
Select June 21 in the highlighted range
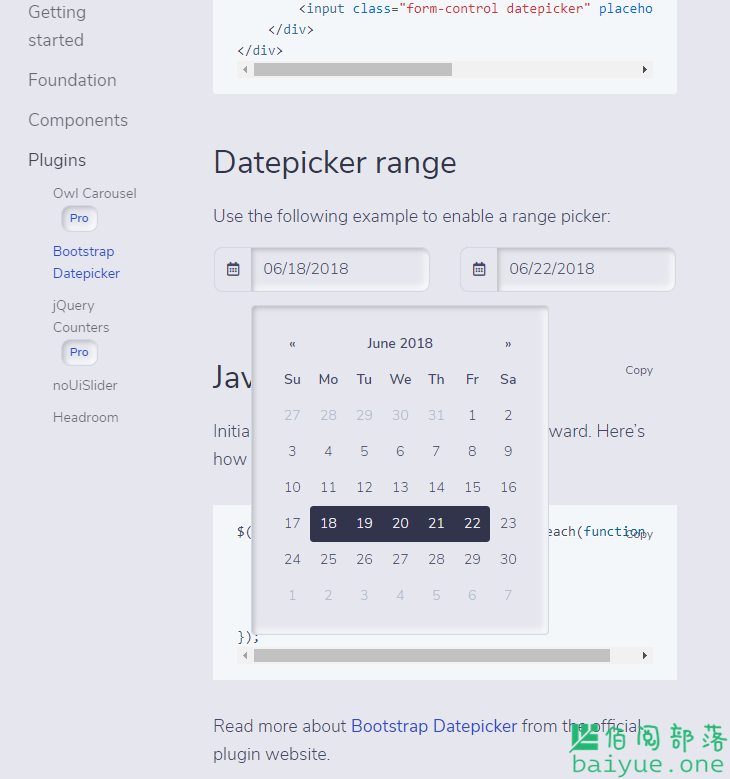[436, 524]
